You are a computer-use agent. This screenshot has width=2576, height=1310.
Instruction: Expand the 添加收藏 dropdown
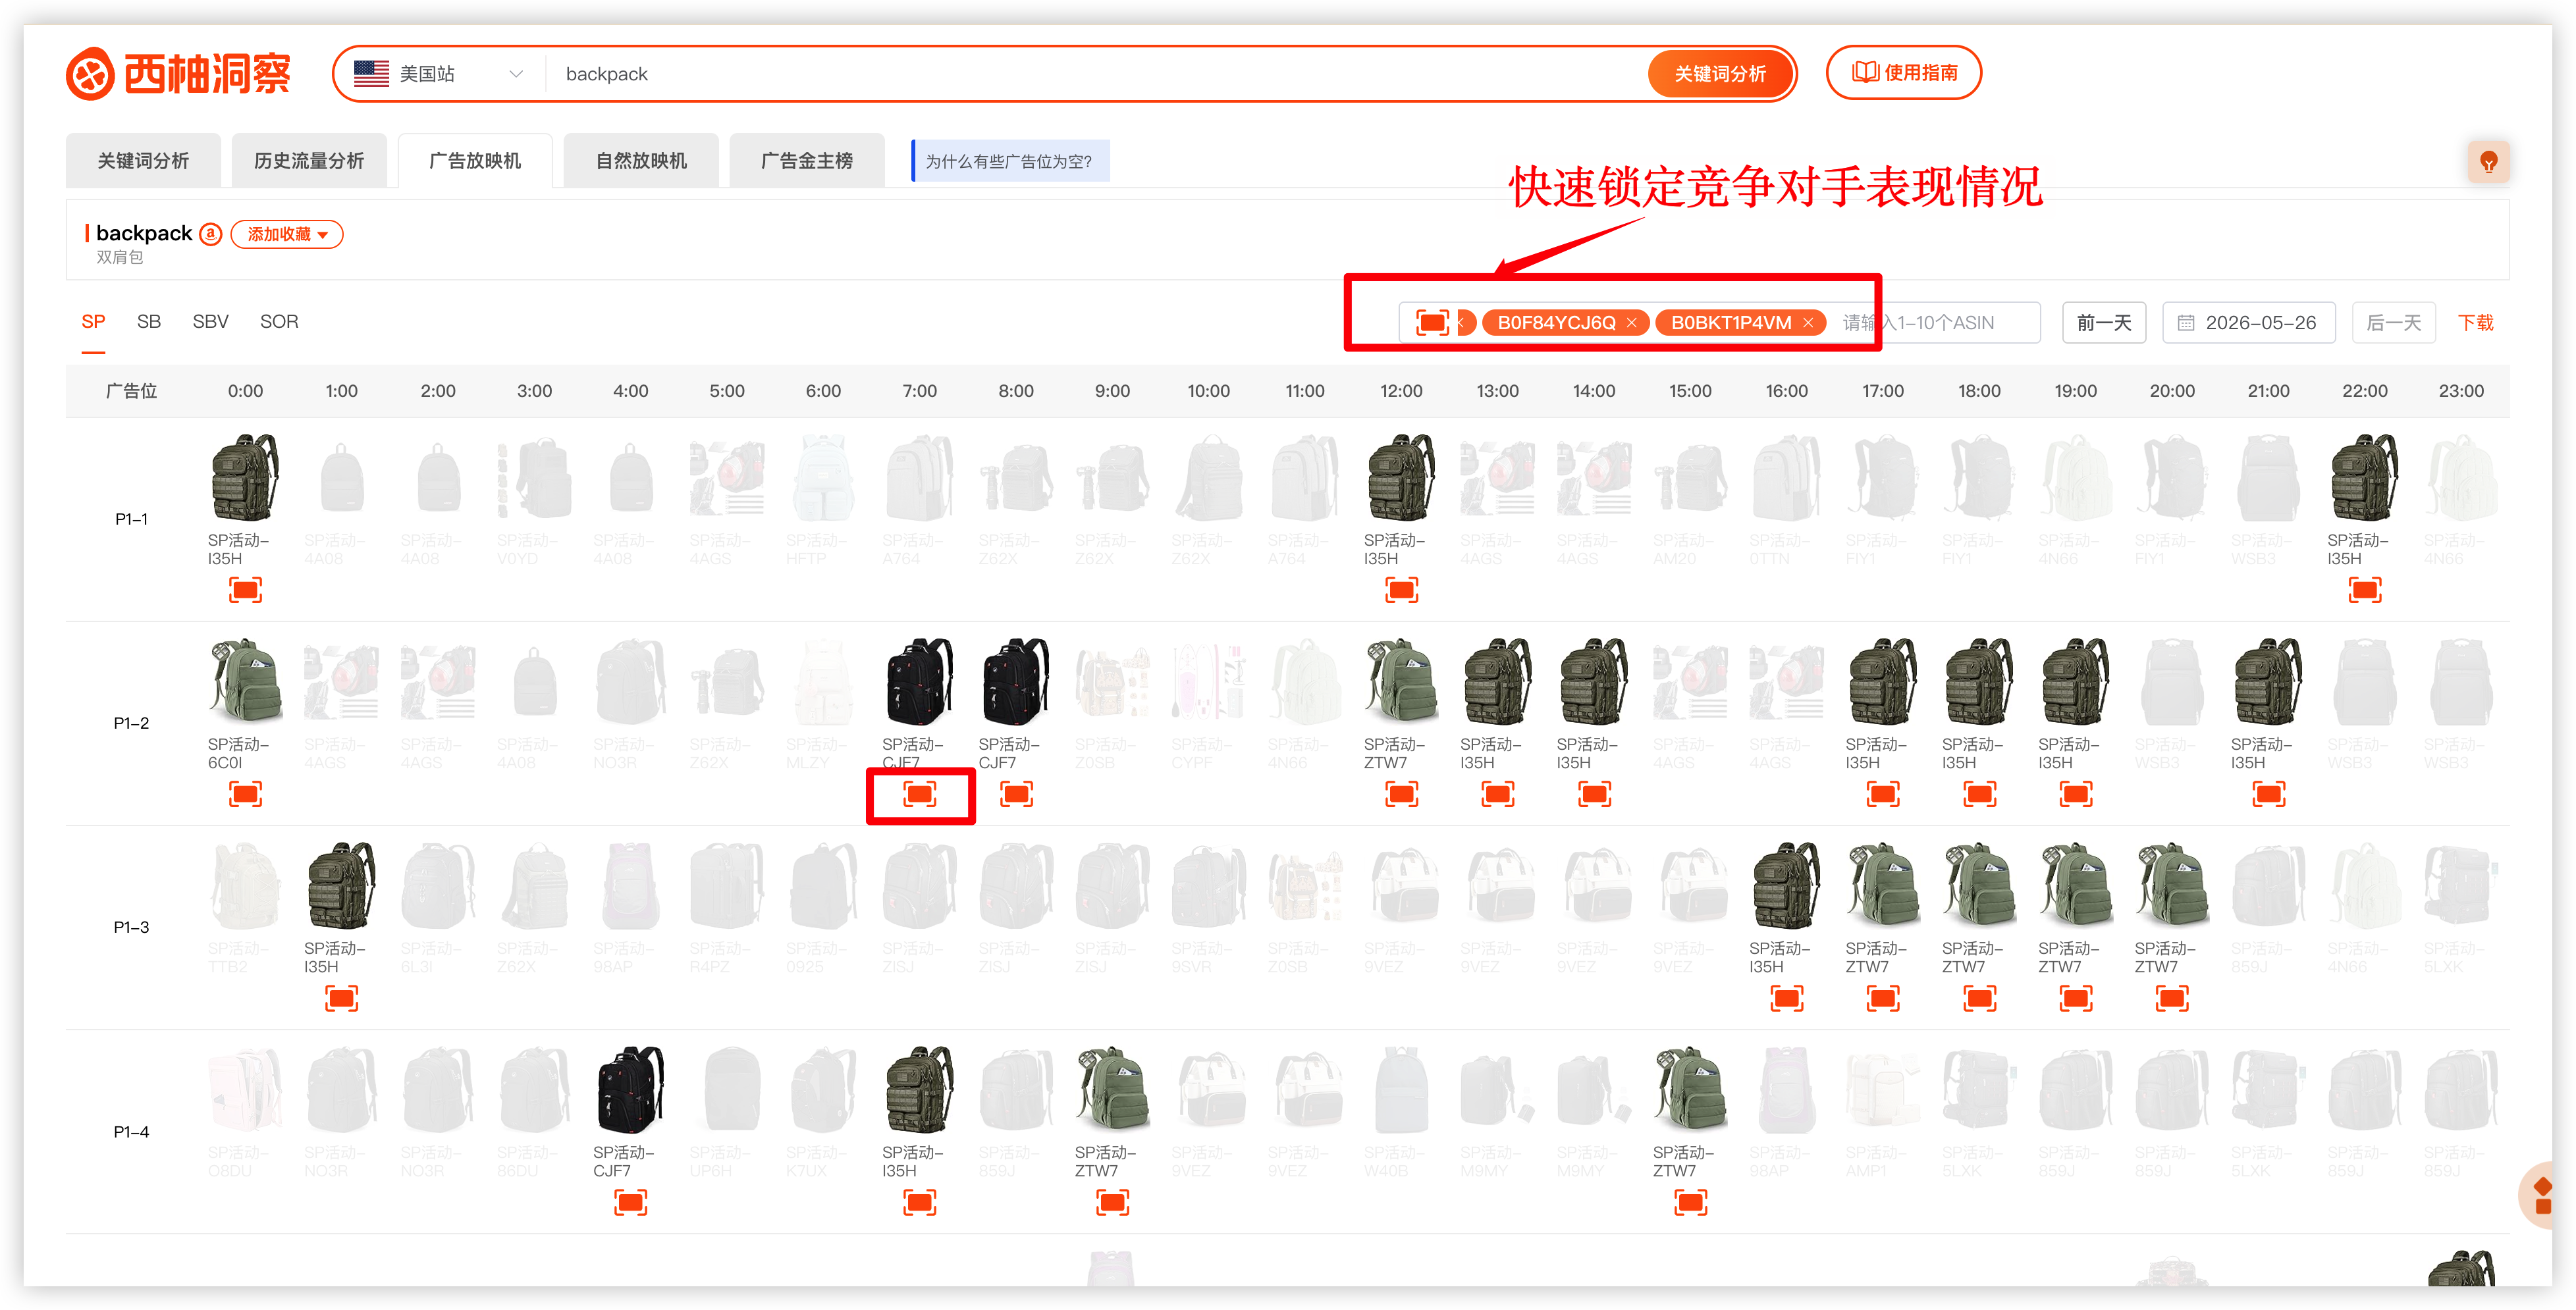point(287,234)
